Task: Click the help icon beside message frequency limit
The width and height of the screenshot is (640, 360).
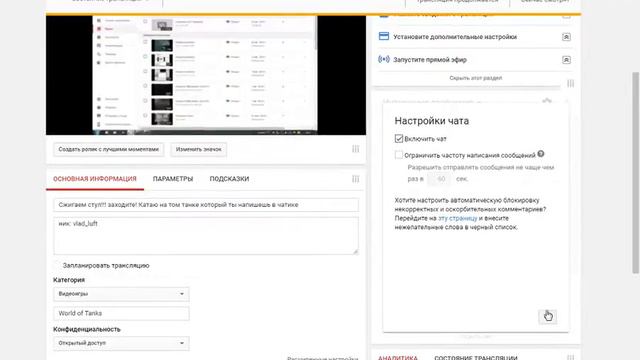Action: coord(541,154)
